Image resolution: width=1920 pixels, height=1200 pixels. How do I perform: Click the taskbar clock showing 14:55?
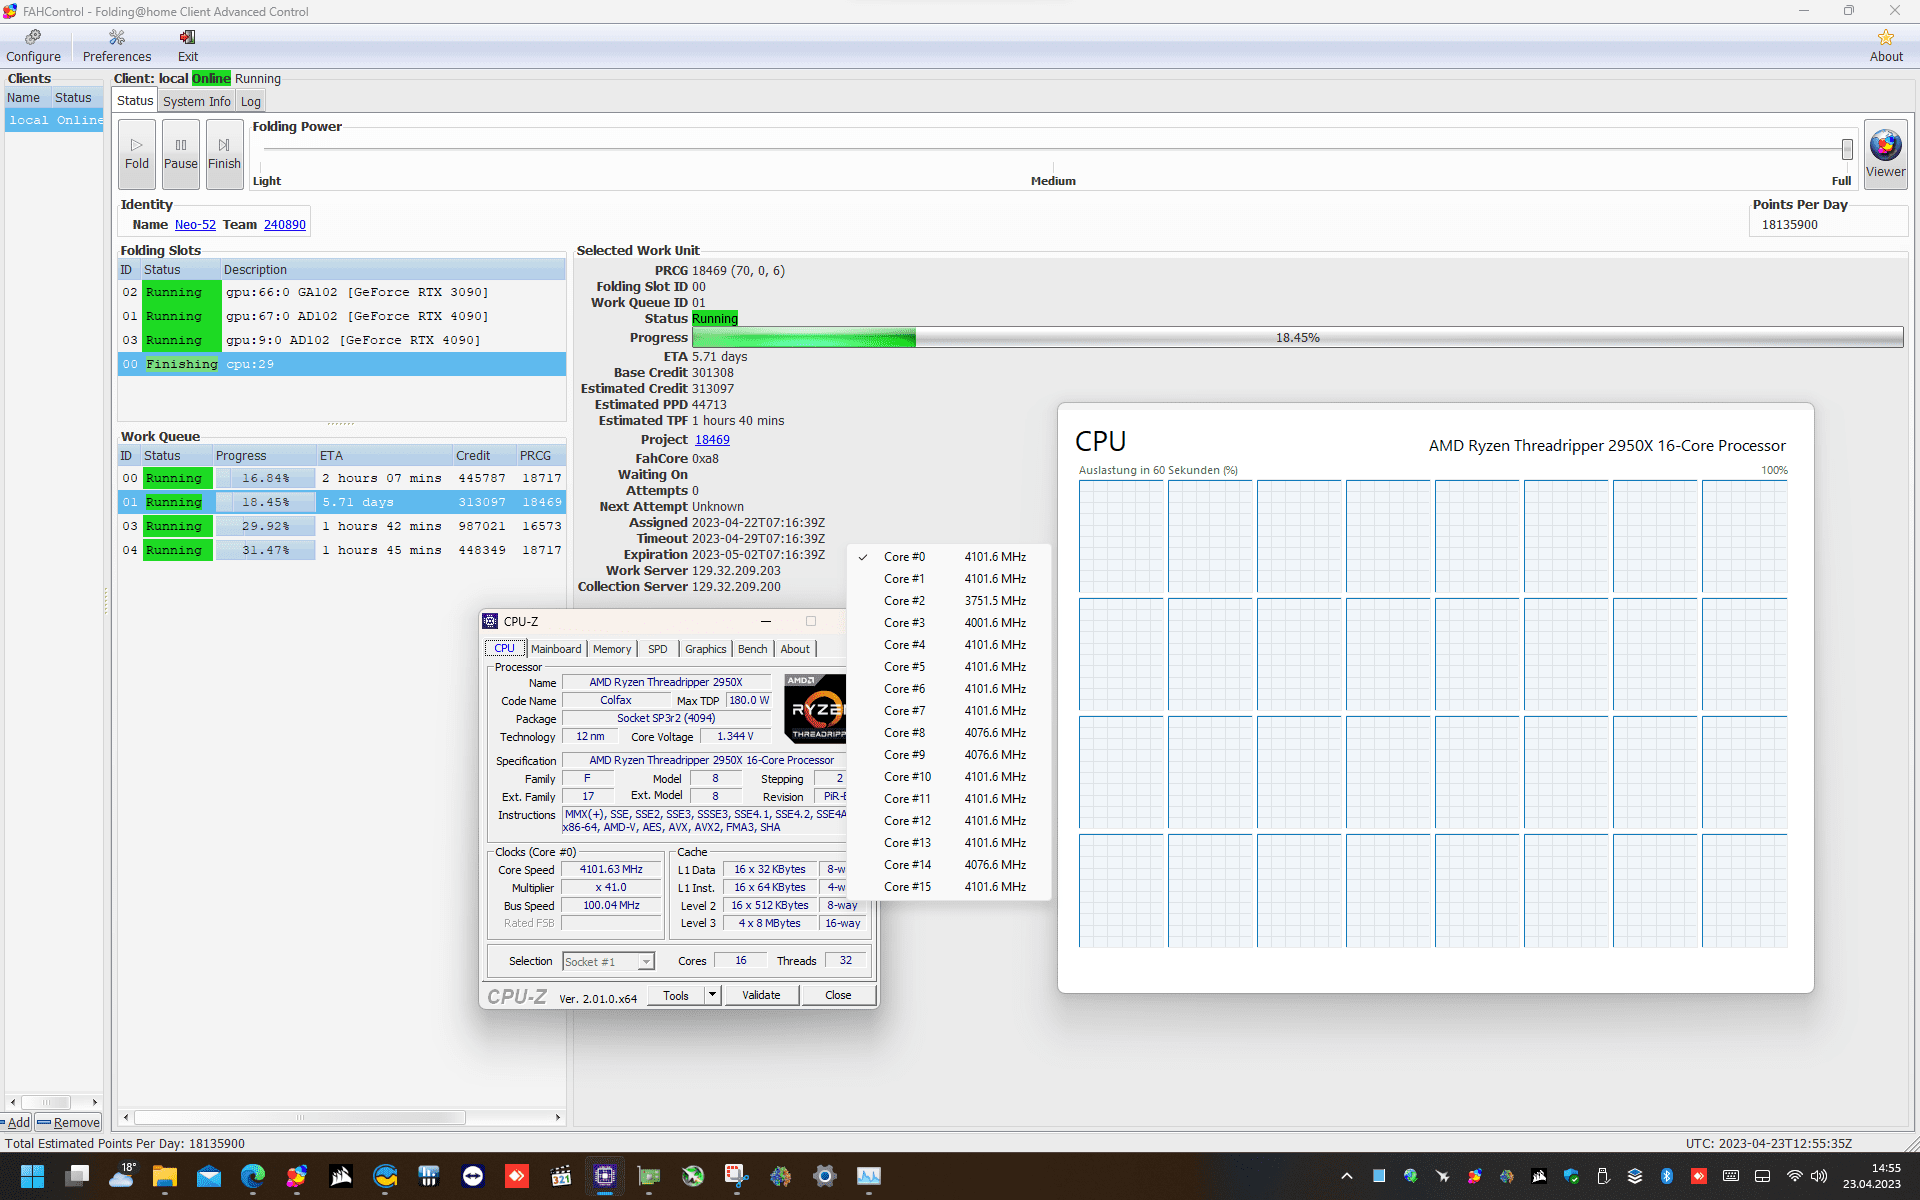1872,1176
